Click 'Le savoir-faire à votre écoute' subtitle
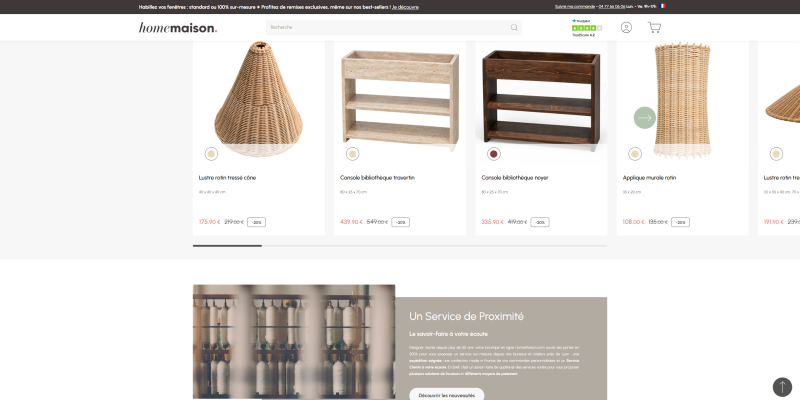The image size is (800, 400). tap(448, 334)
